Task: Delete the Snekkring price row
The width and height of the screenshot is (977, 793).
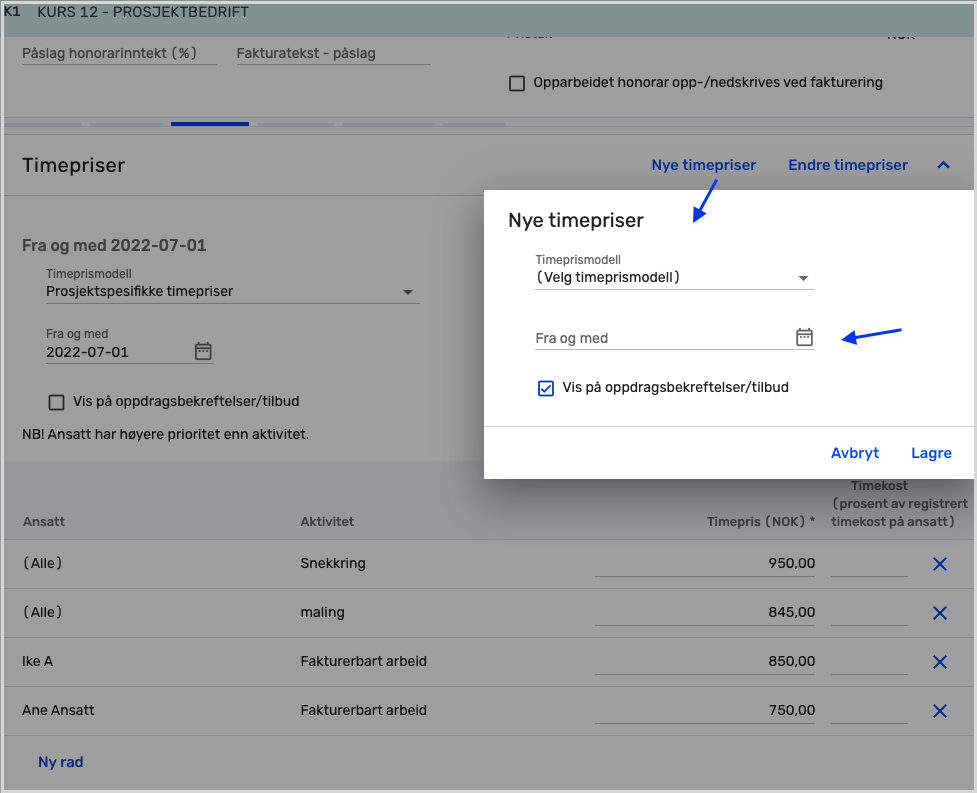Action: [x=940, y=564]
